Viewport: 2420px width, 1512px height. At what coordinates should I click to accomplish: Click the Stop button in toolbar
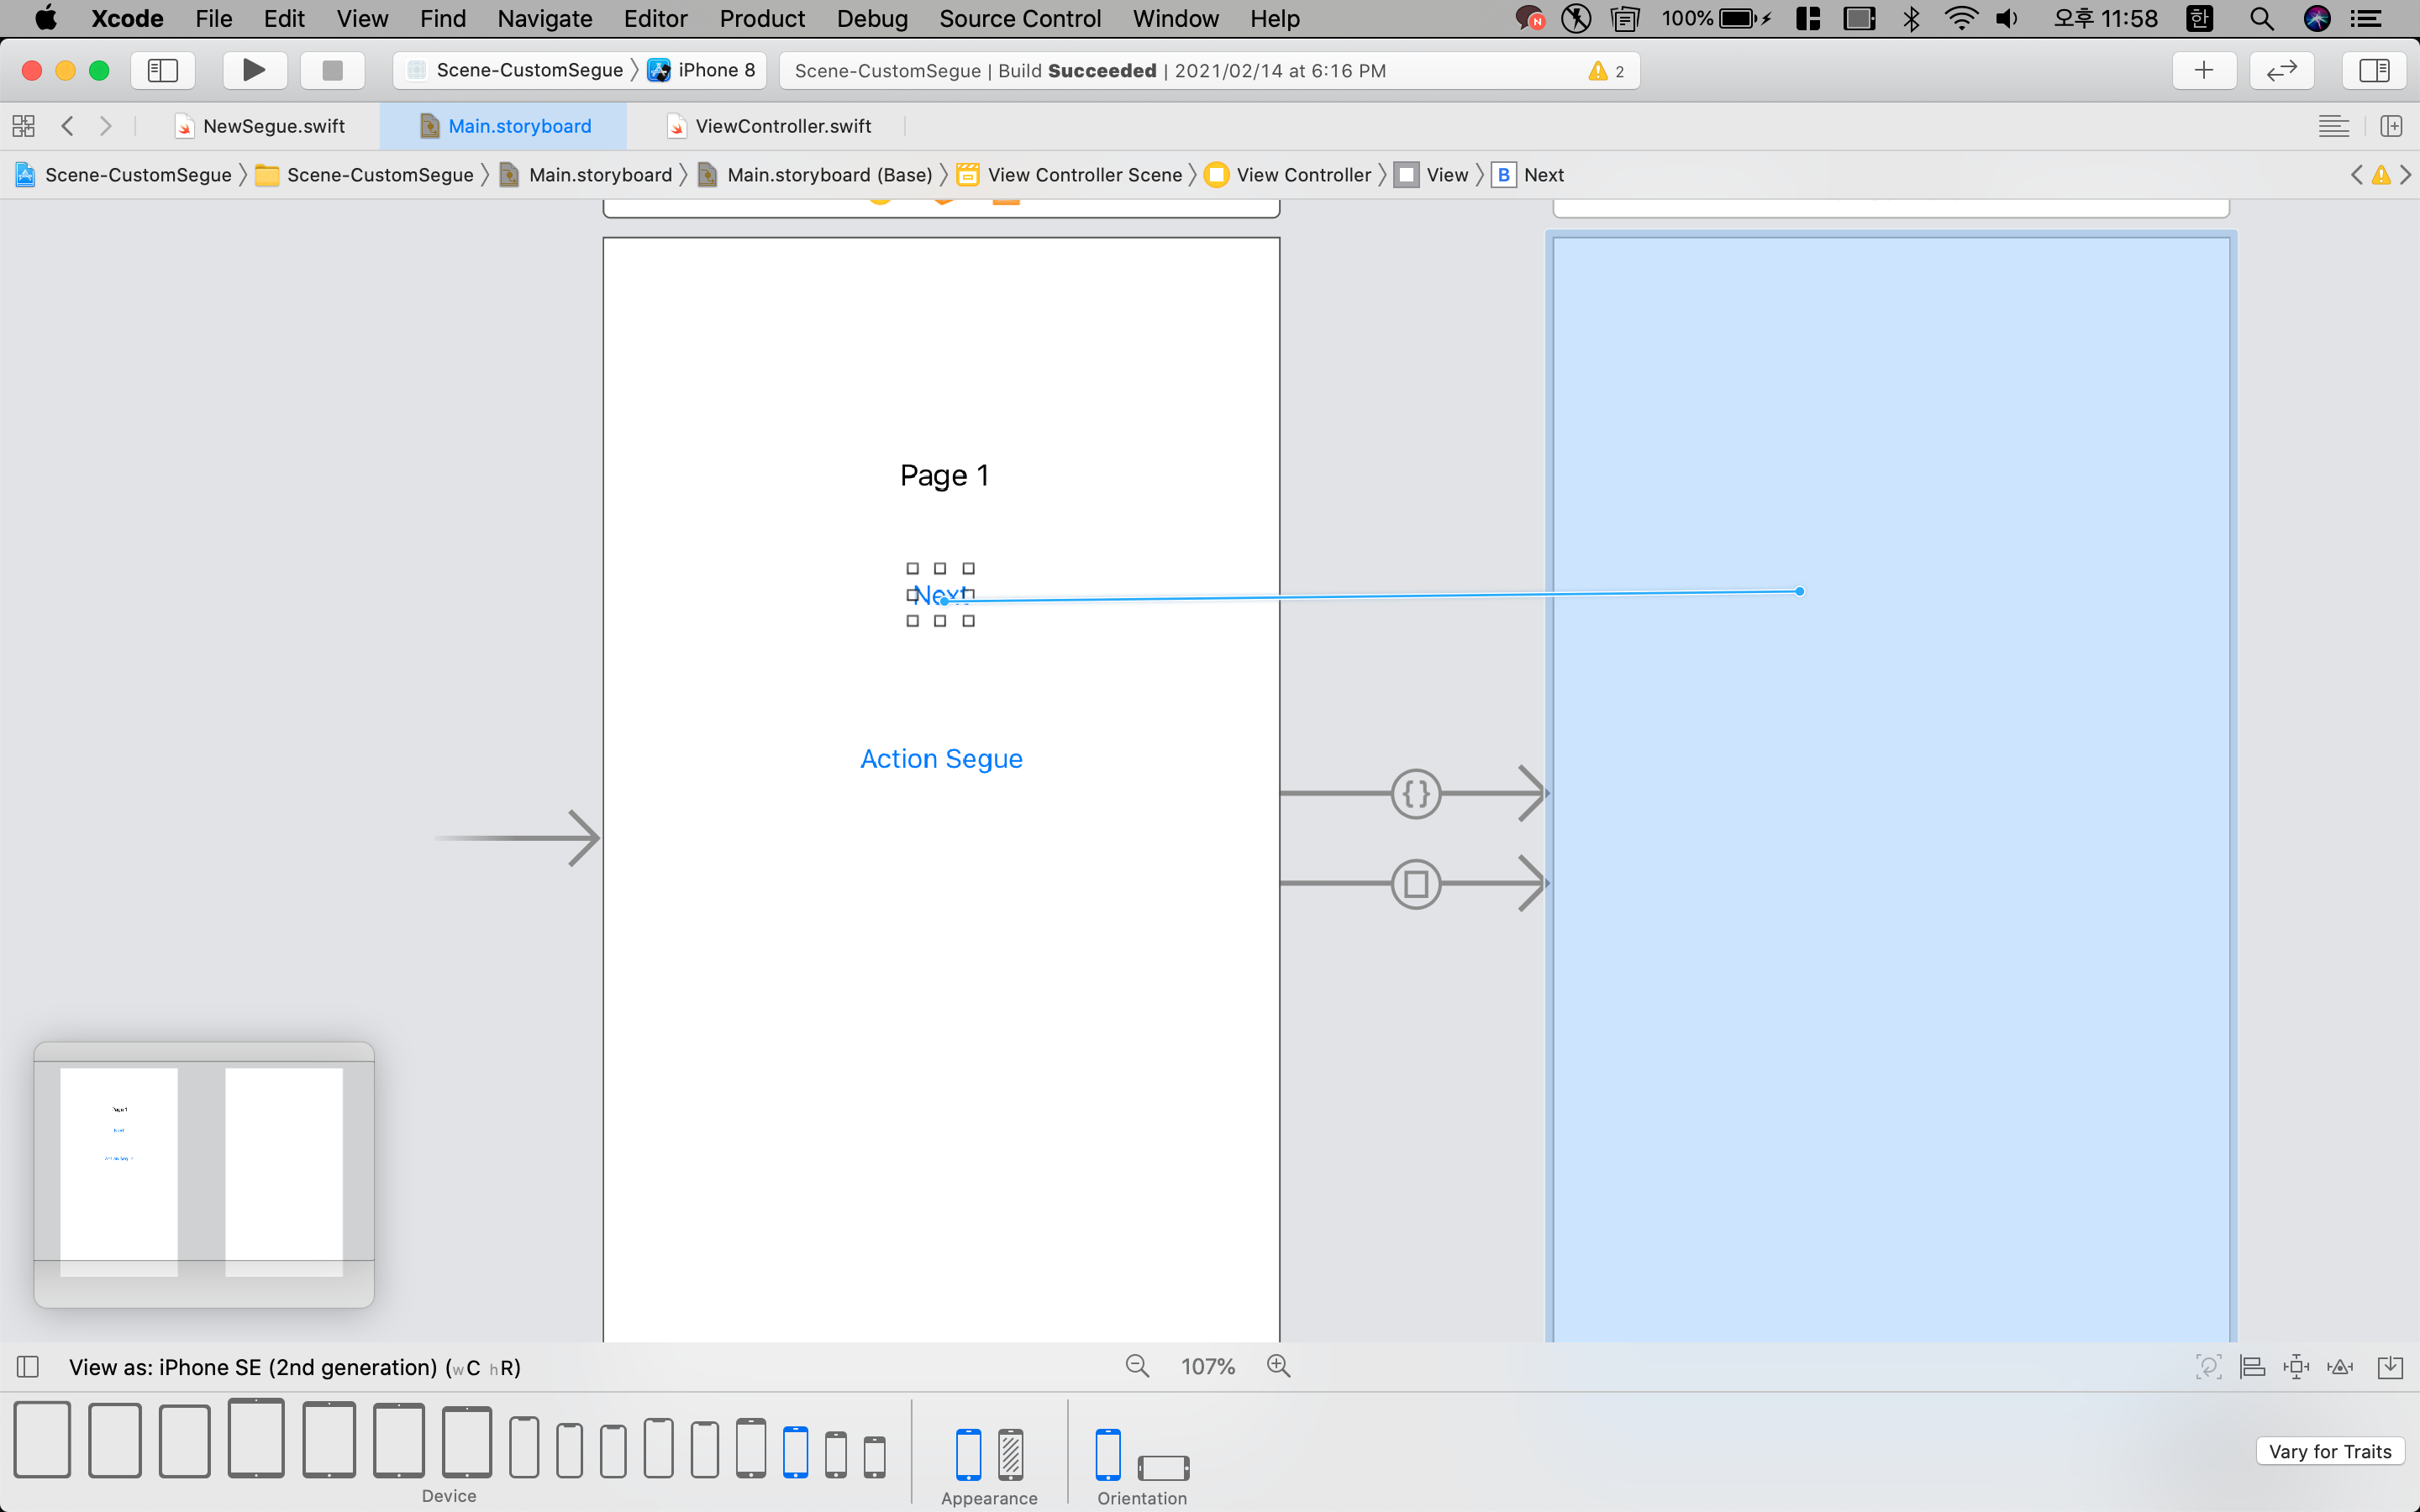[x=332, y=70]
